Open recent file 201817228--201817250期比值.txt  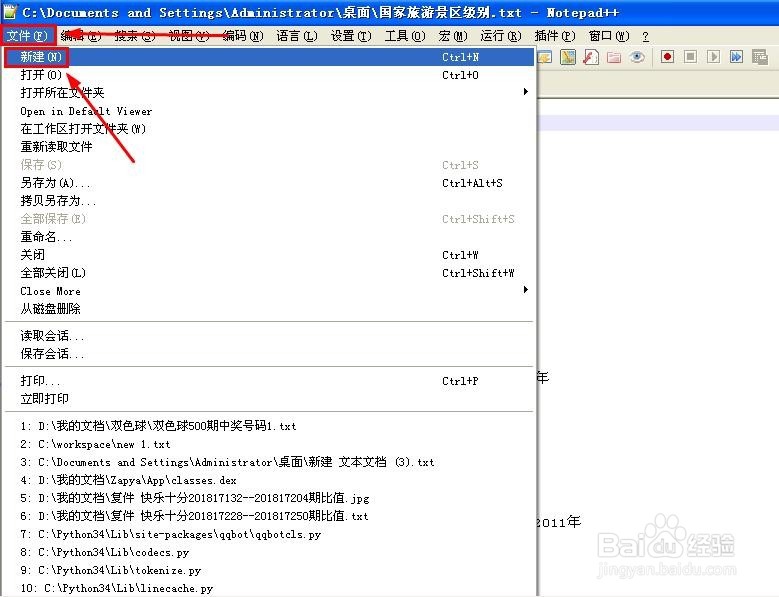coord(269,517)
